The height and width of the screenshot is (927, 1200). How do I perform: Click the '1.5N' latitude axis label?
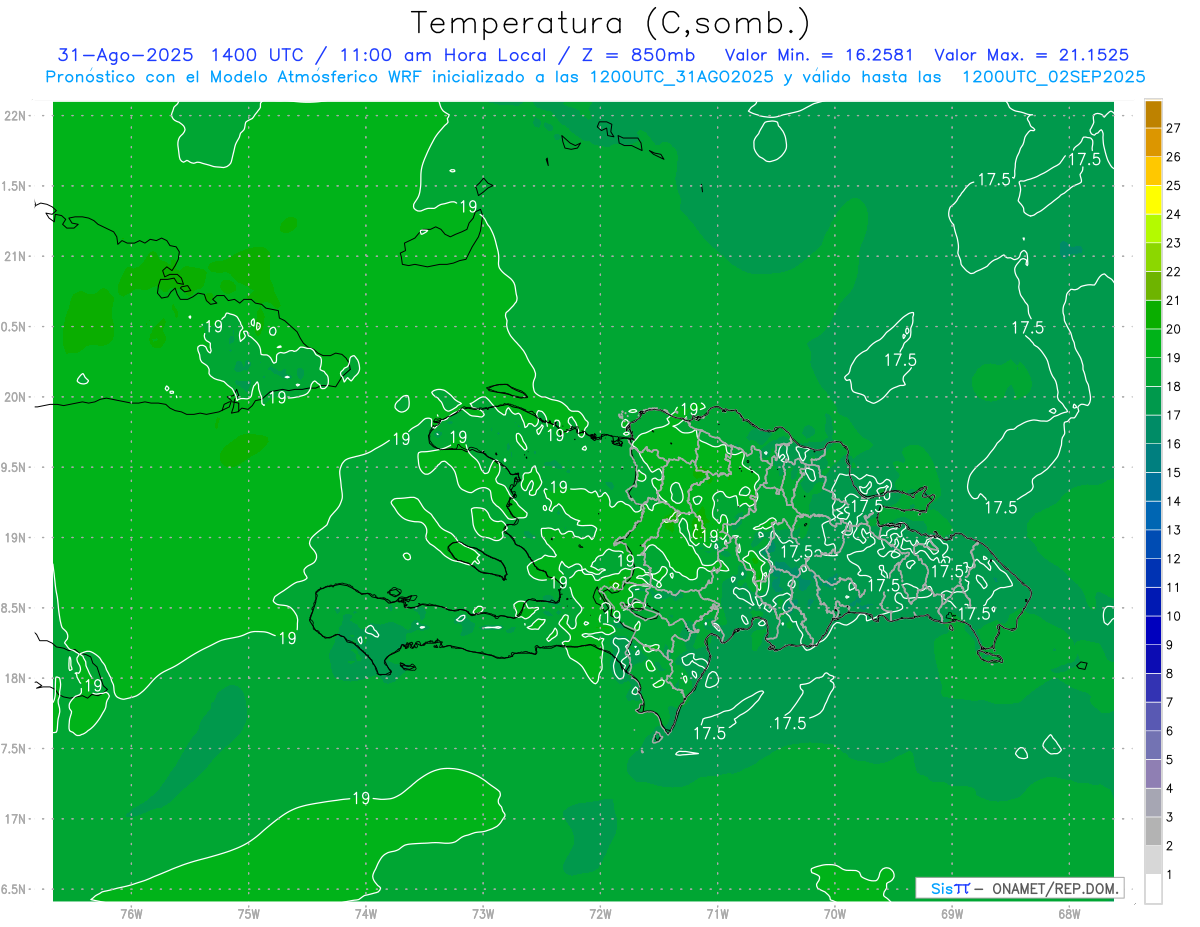16,186
